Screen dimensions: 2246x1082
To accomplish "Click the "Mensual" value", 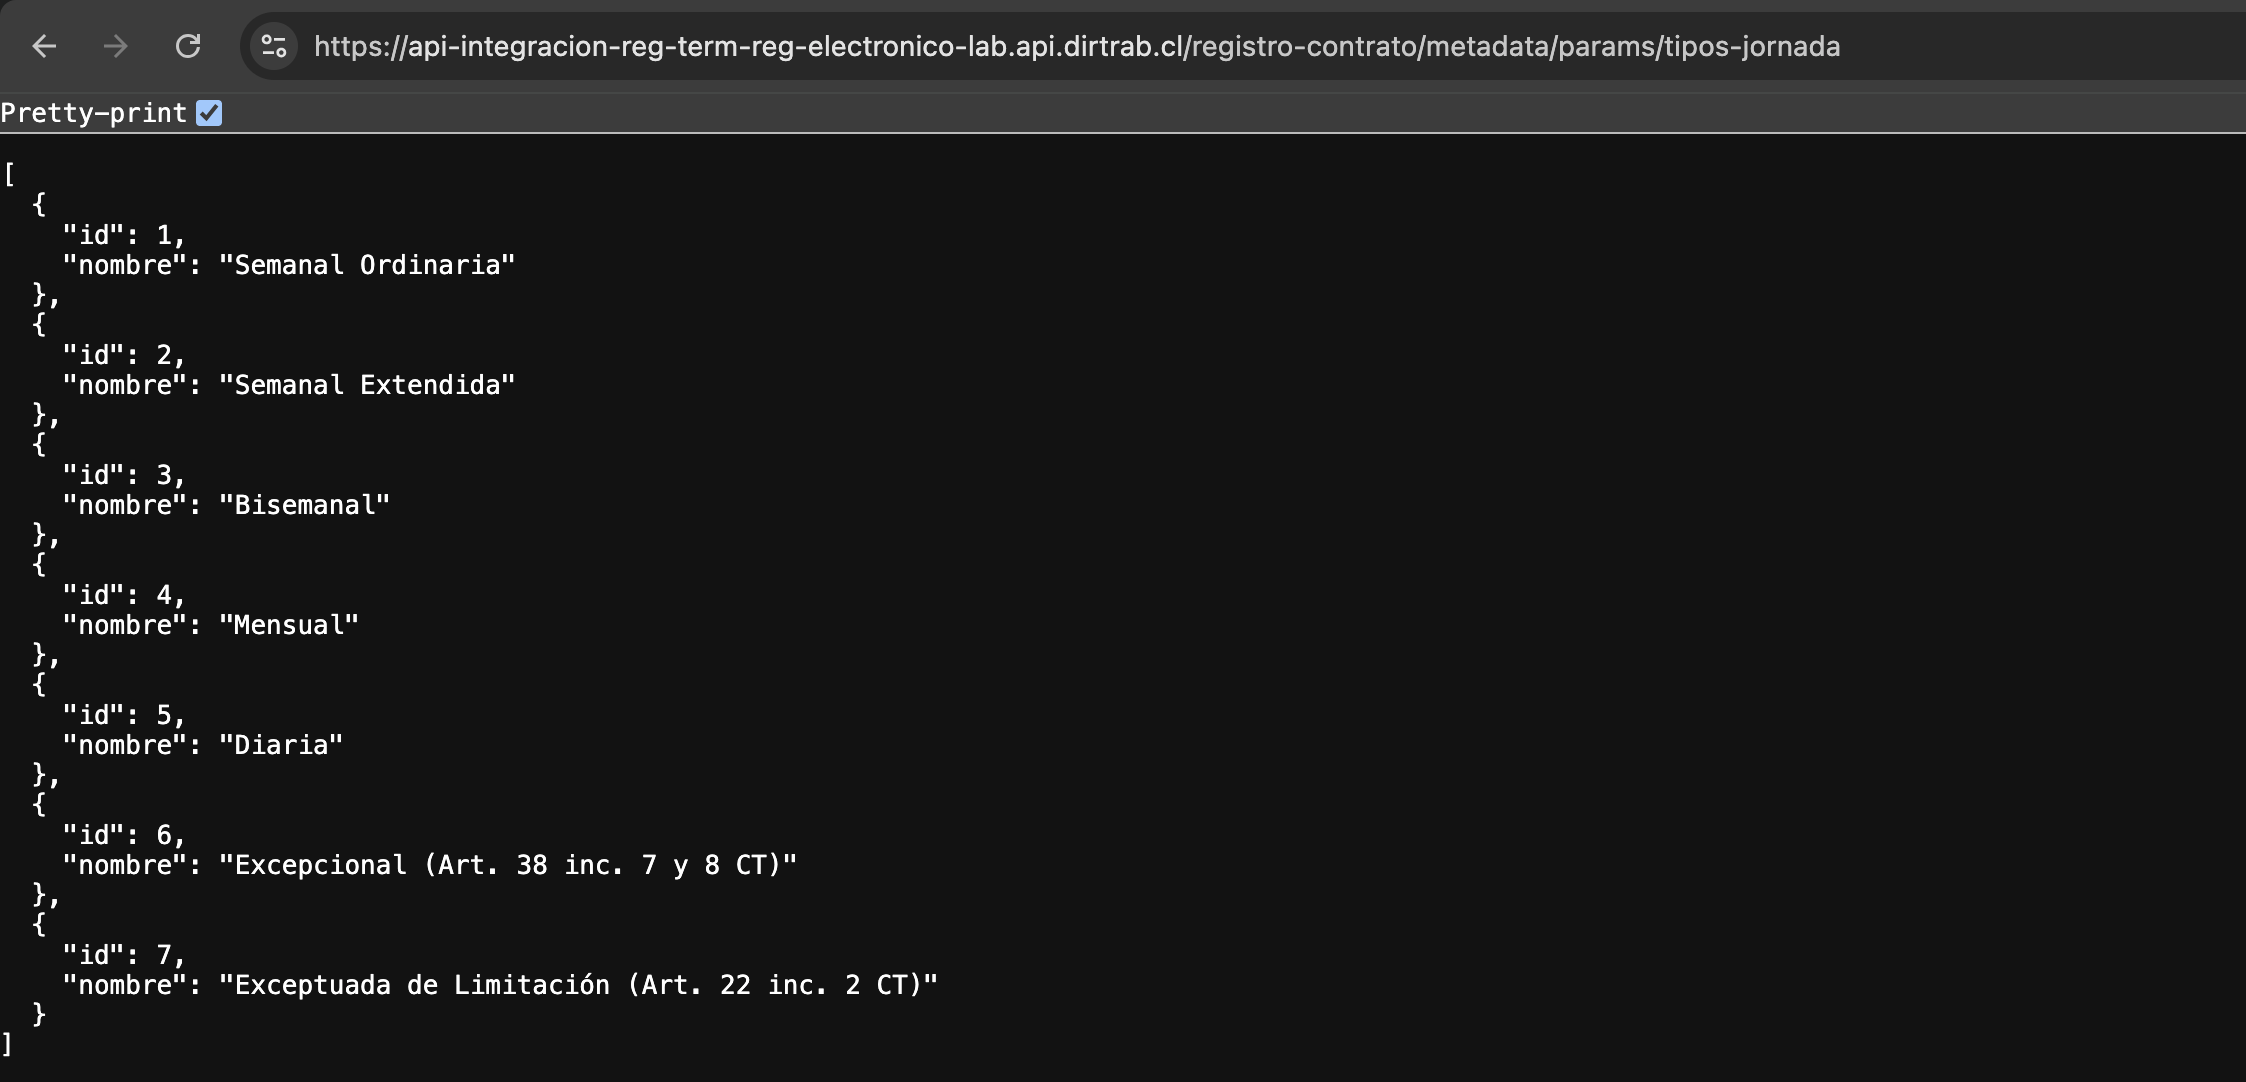I will coord(288,625).
